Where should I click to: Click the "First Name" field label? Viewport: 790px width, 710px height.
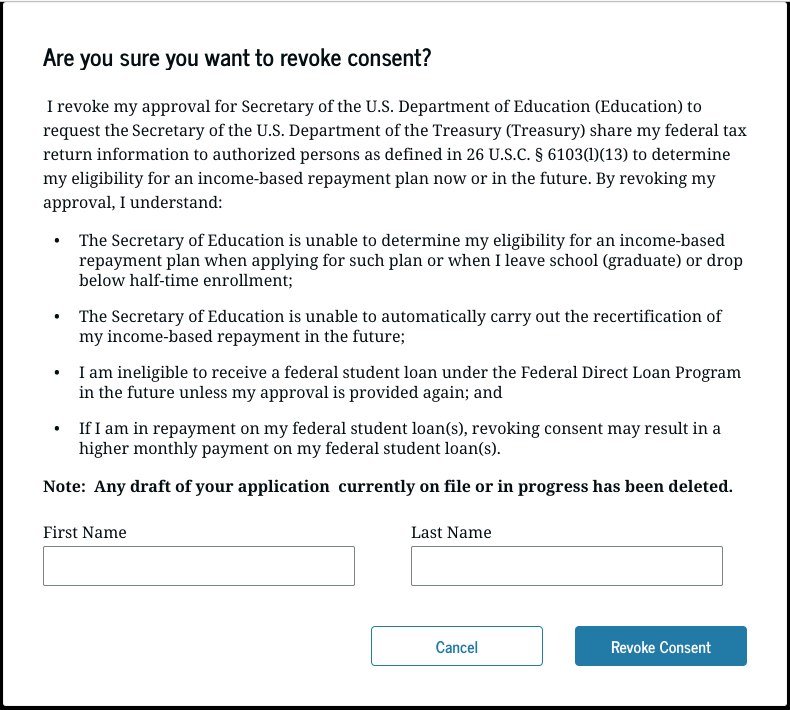point(85,532)
